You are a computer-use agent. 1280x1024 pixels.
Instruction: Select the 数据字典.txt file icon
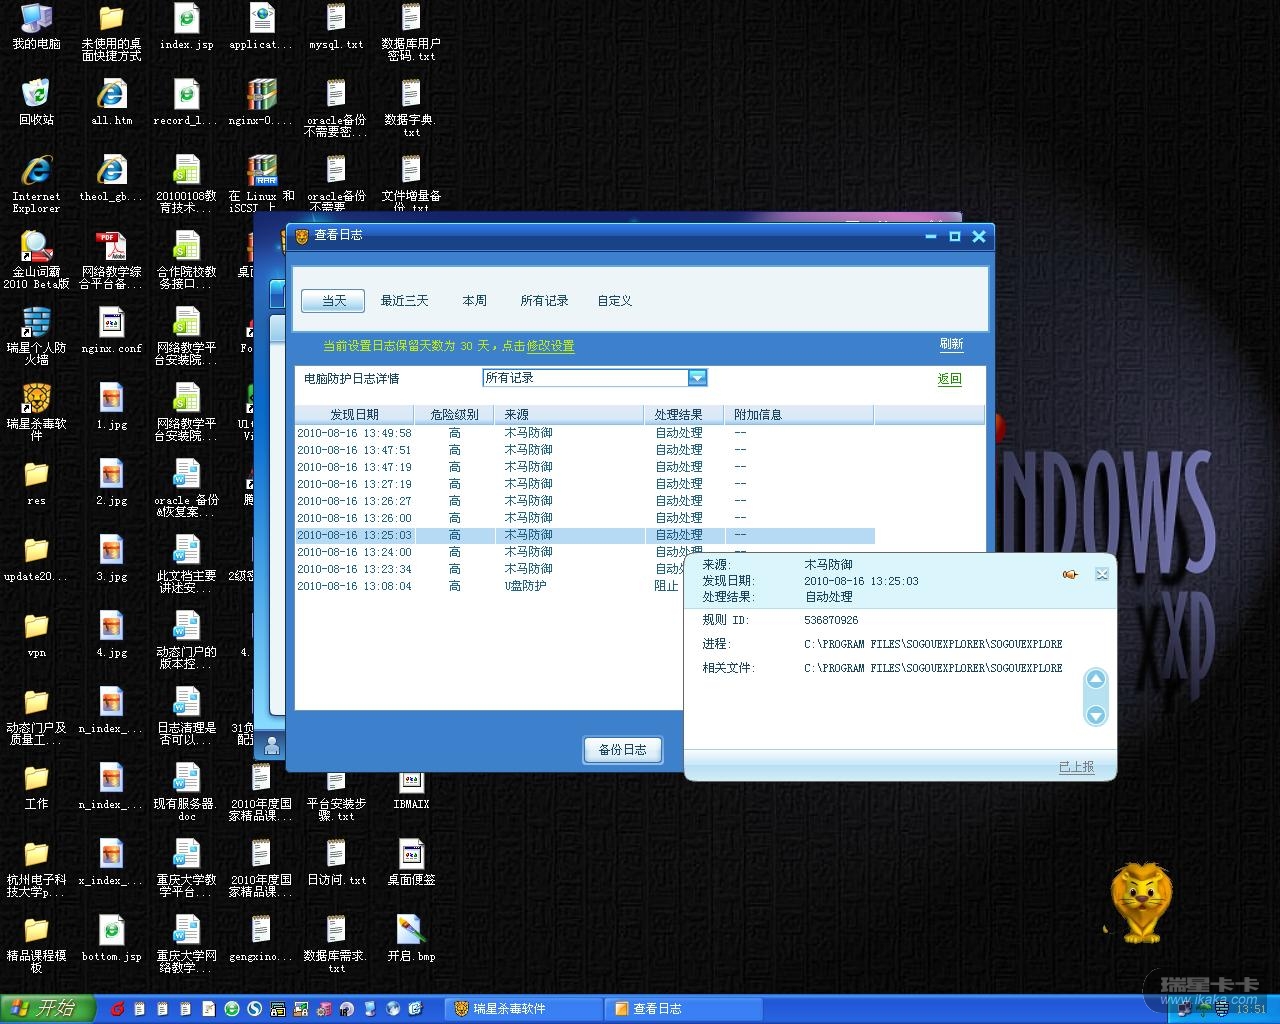click(x=411, y=109)
